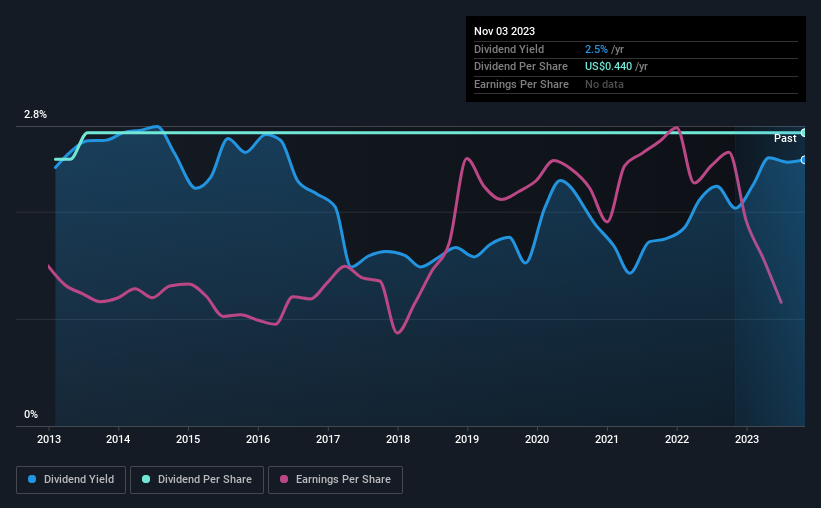
Task: Select the Dividend Per Share endpoint marker
Action: (x=804, y=132)
